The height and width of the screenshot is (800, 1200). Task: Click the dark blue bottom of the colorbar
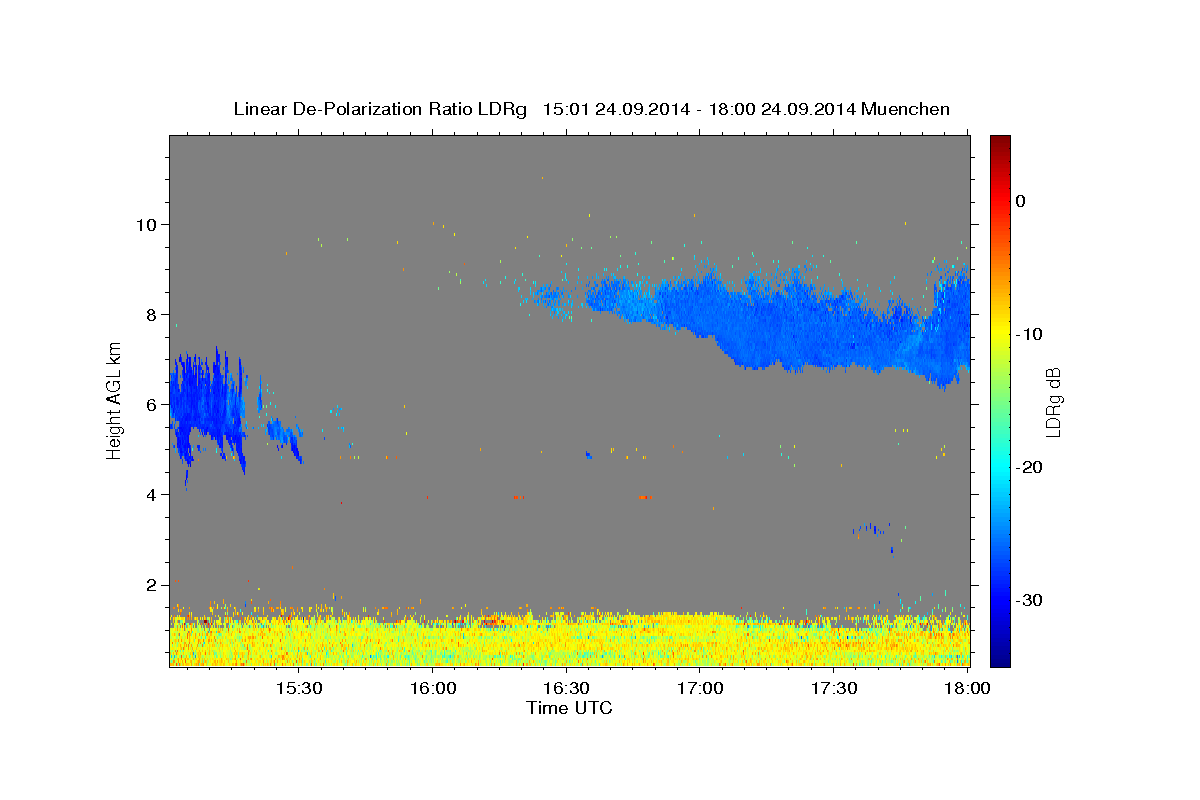1000,655
